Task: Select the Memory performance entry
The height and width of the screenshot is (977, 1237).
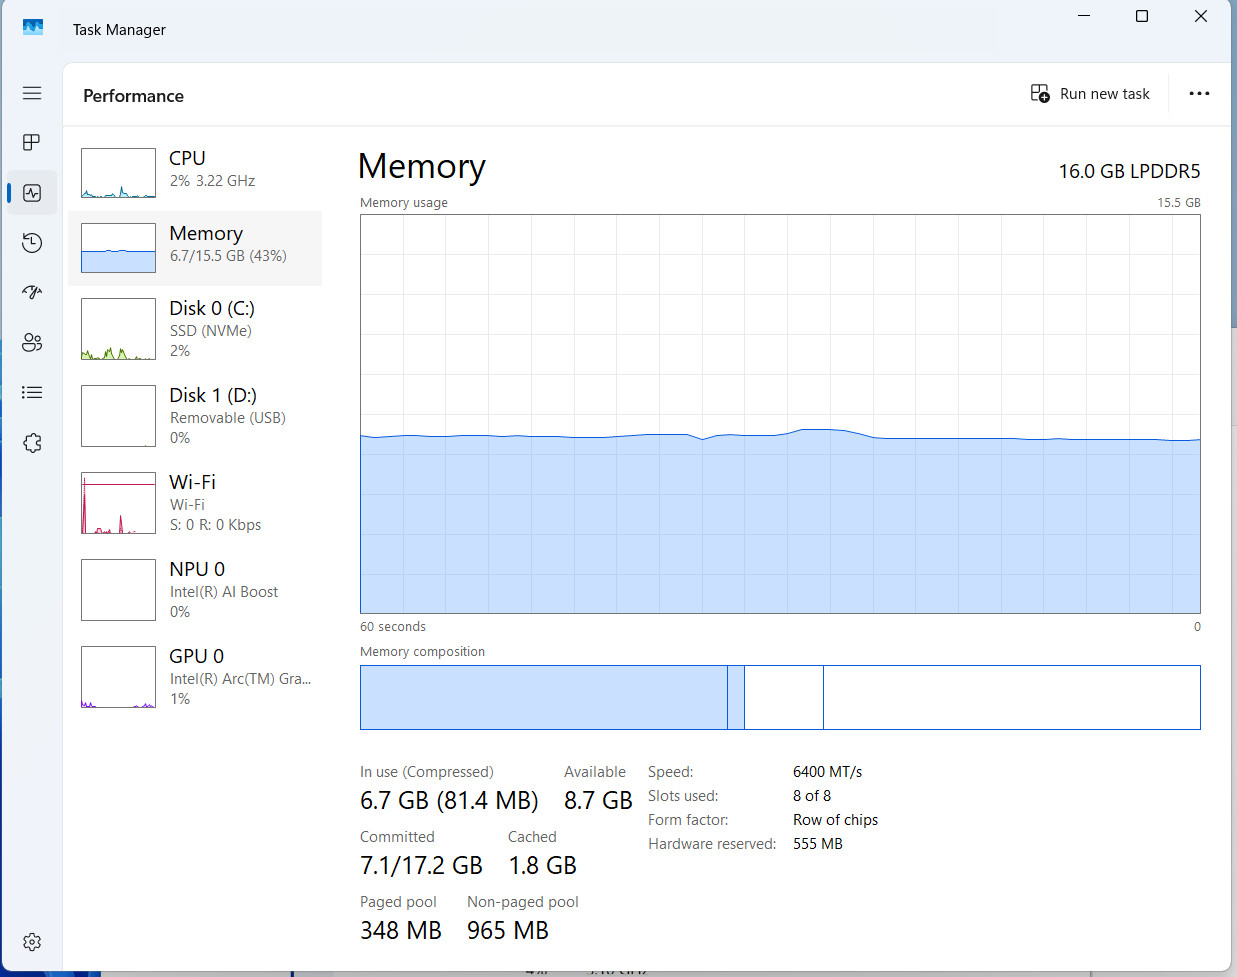Action: 195,248
